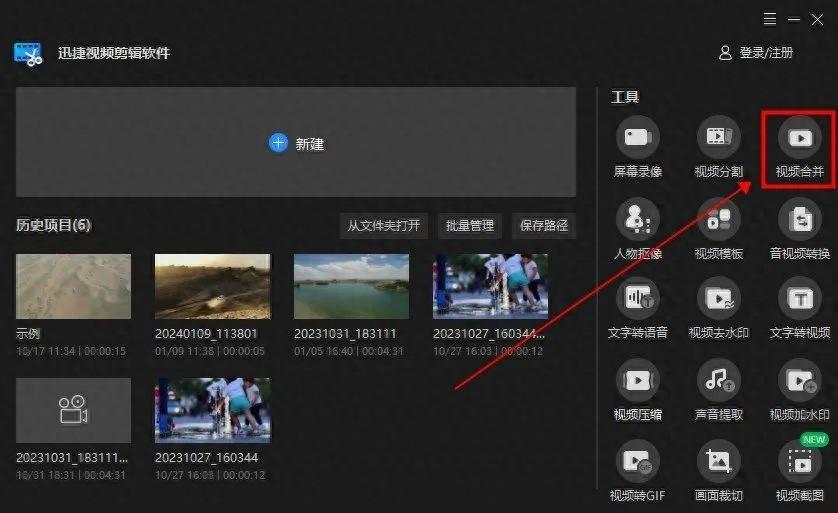Launch the 视频合并 video merge tool
The height and width of the screenshot is (513, 838).
(799, 137)
